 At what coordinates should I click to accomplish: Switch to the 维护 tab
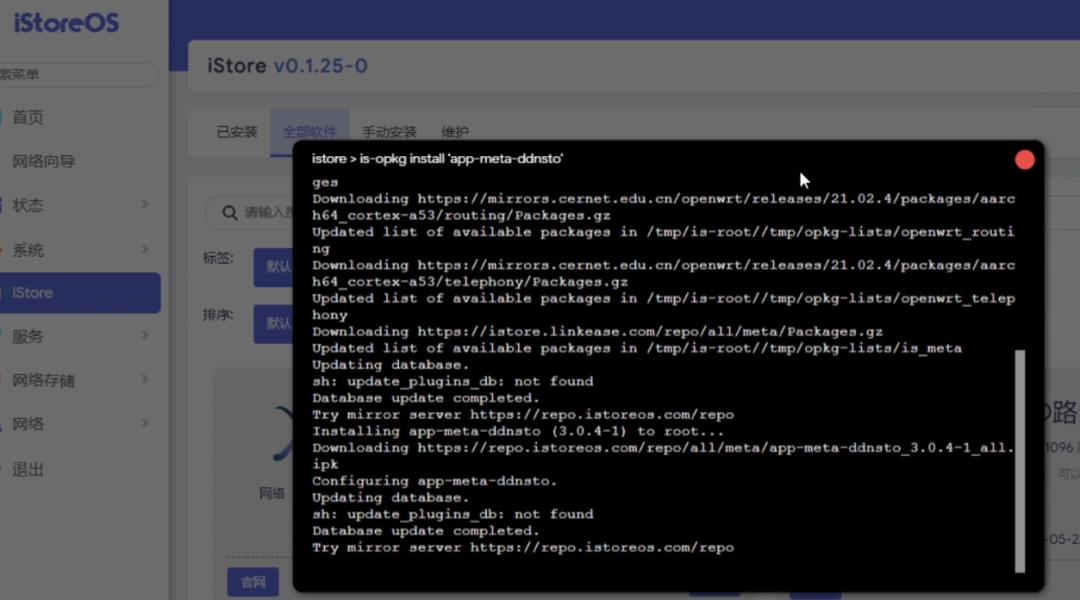click(455, 132)
